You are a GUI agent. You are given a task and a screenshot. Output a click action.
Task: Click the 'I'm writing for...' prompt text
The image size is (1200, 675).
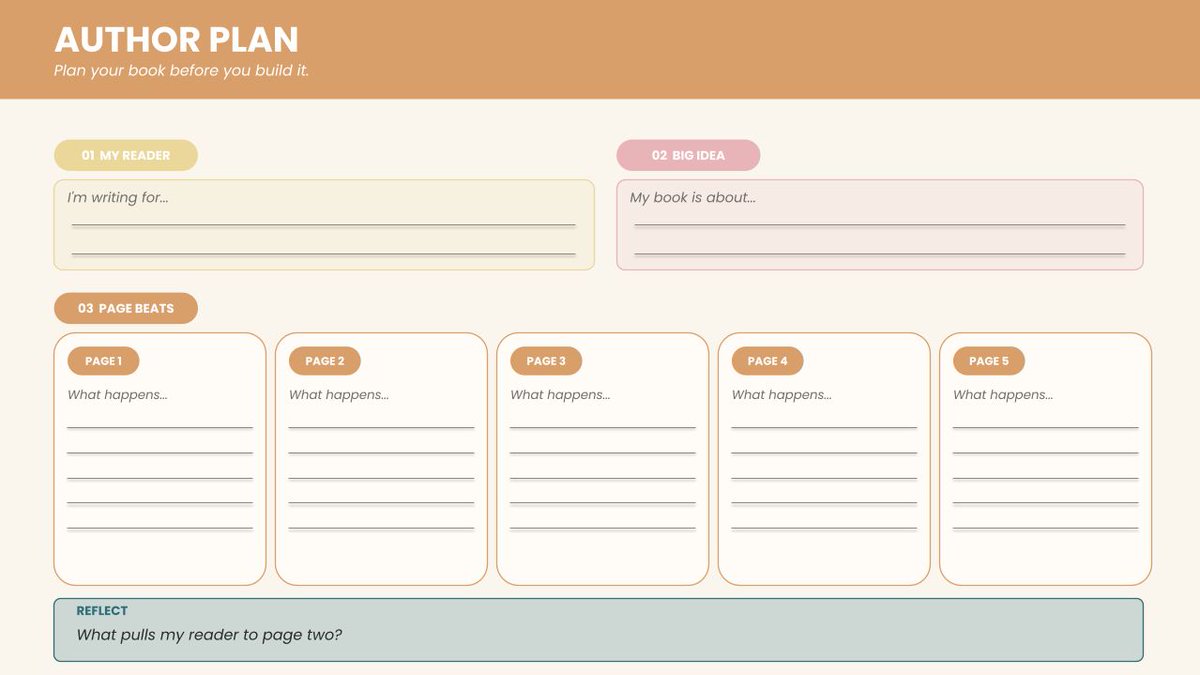tap(117, 198)
